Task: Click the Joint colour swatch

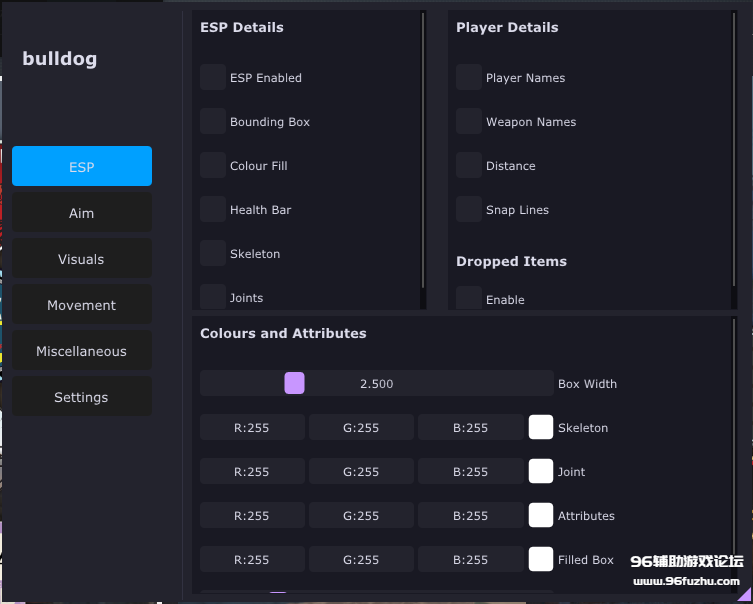Action: point(541,472)
